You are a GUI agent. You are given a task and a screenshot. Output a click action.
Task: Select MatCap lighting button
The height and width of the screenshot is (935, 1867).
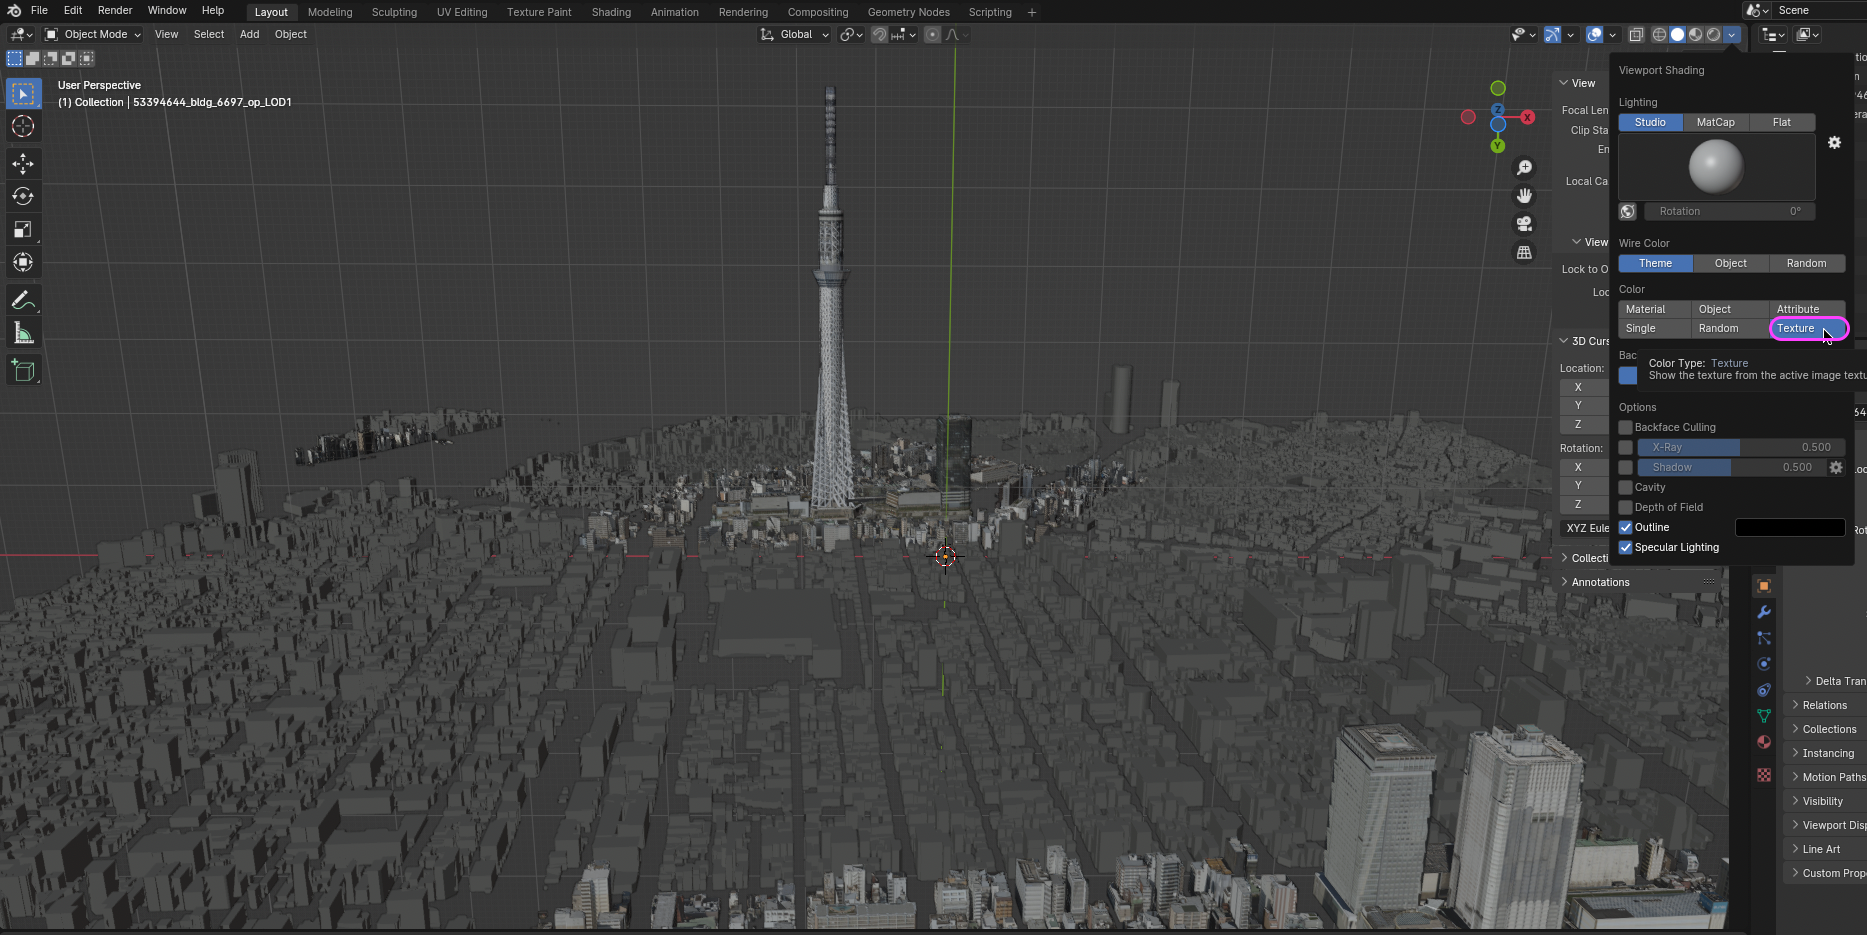point(1715,122)
